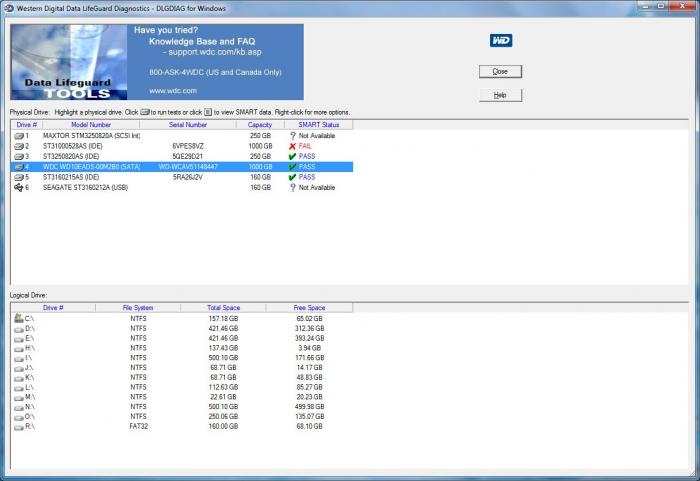Click the Close button
Viewport: 700px width, 481px height.
tap(500, 71)
